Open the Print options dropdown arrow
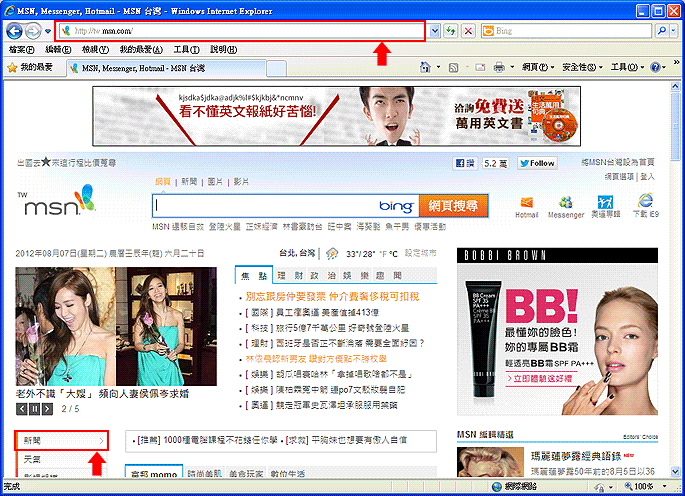685x496 pixels. 512,67
